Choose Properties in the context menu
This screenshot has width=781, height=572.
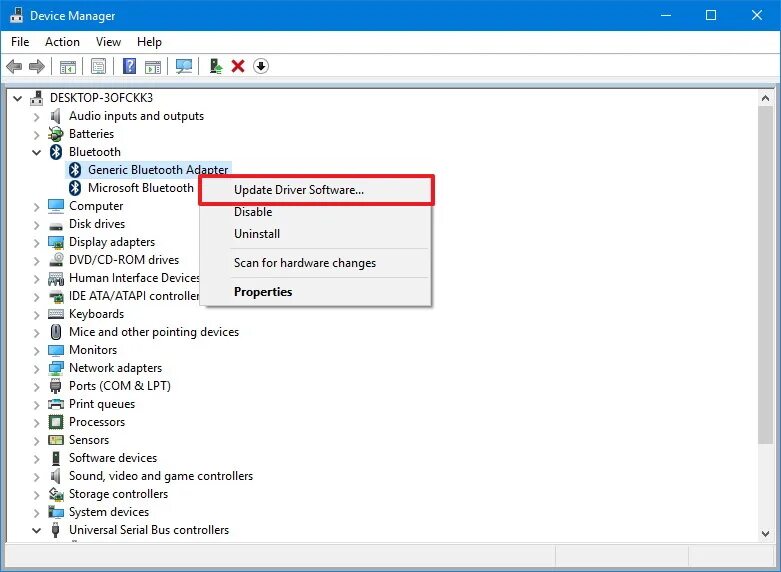(x=315, y=292)
